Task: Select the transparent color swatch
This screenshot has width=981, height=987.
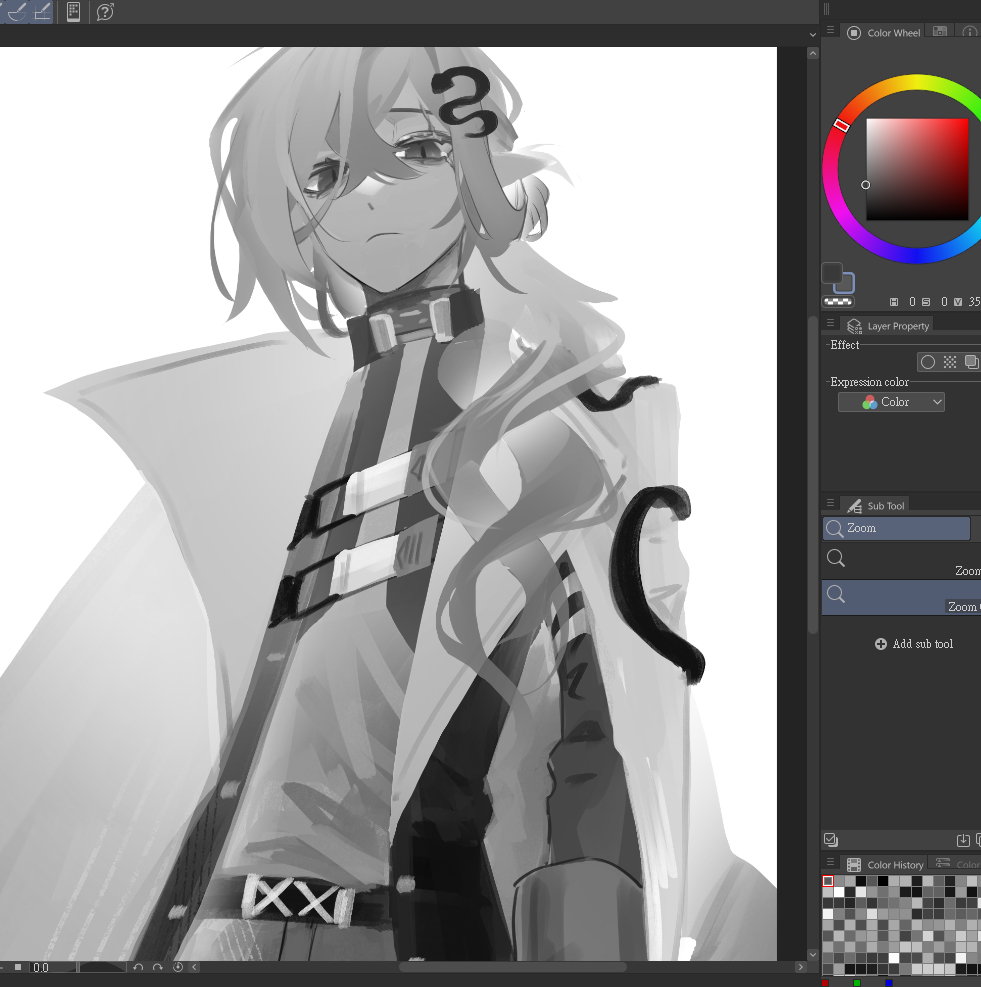Action: click(838, 300)
